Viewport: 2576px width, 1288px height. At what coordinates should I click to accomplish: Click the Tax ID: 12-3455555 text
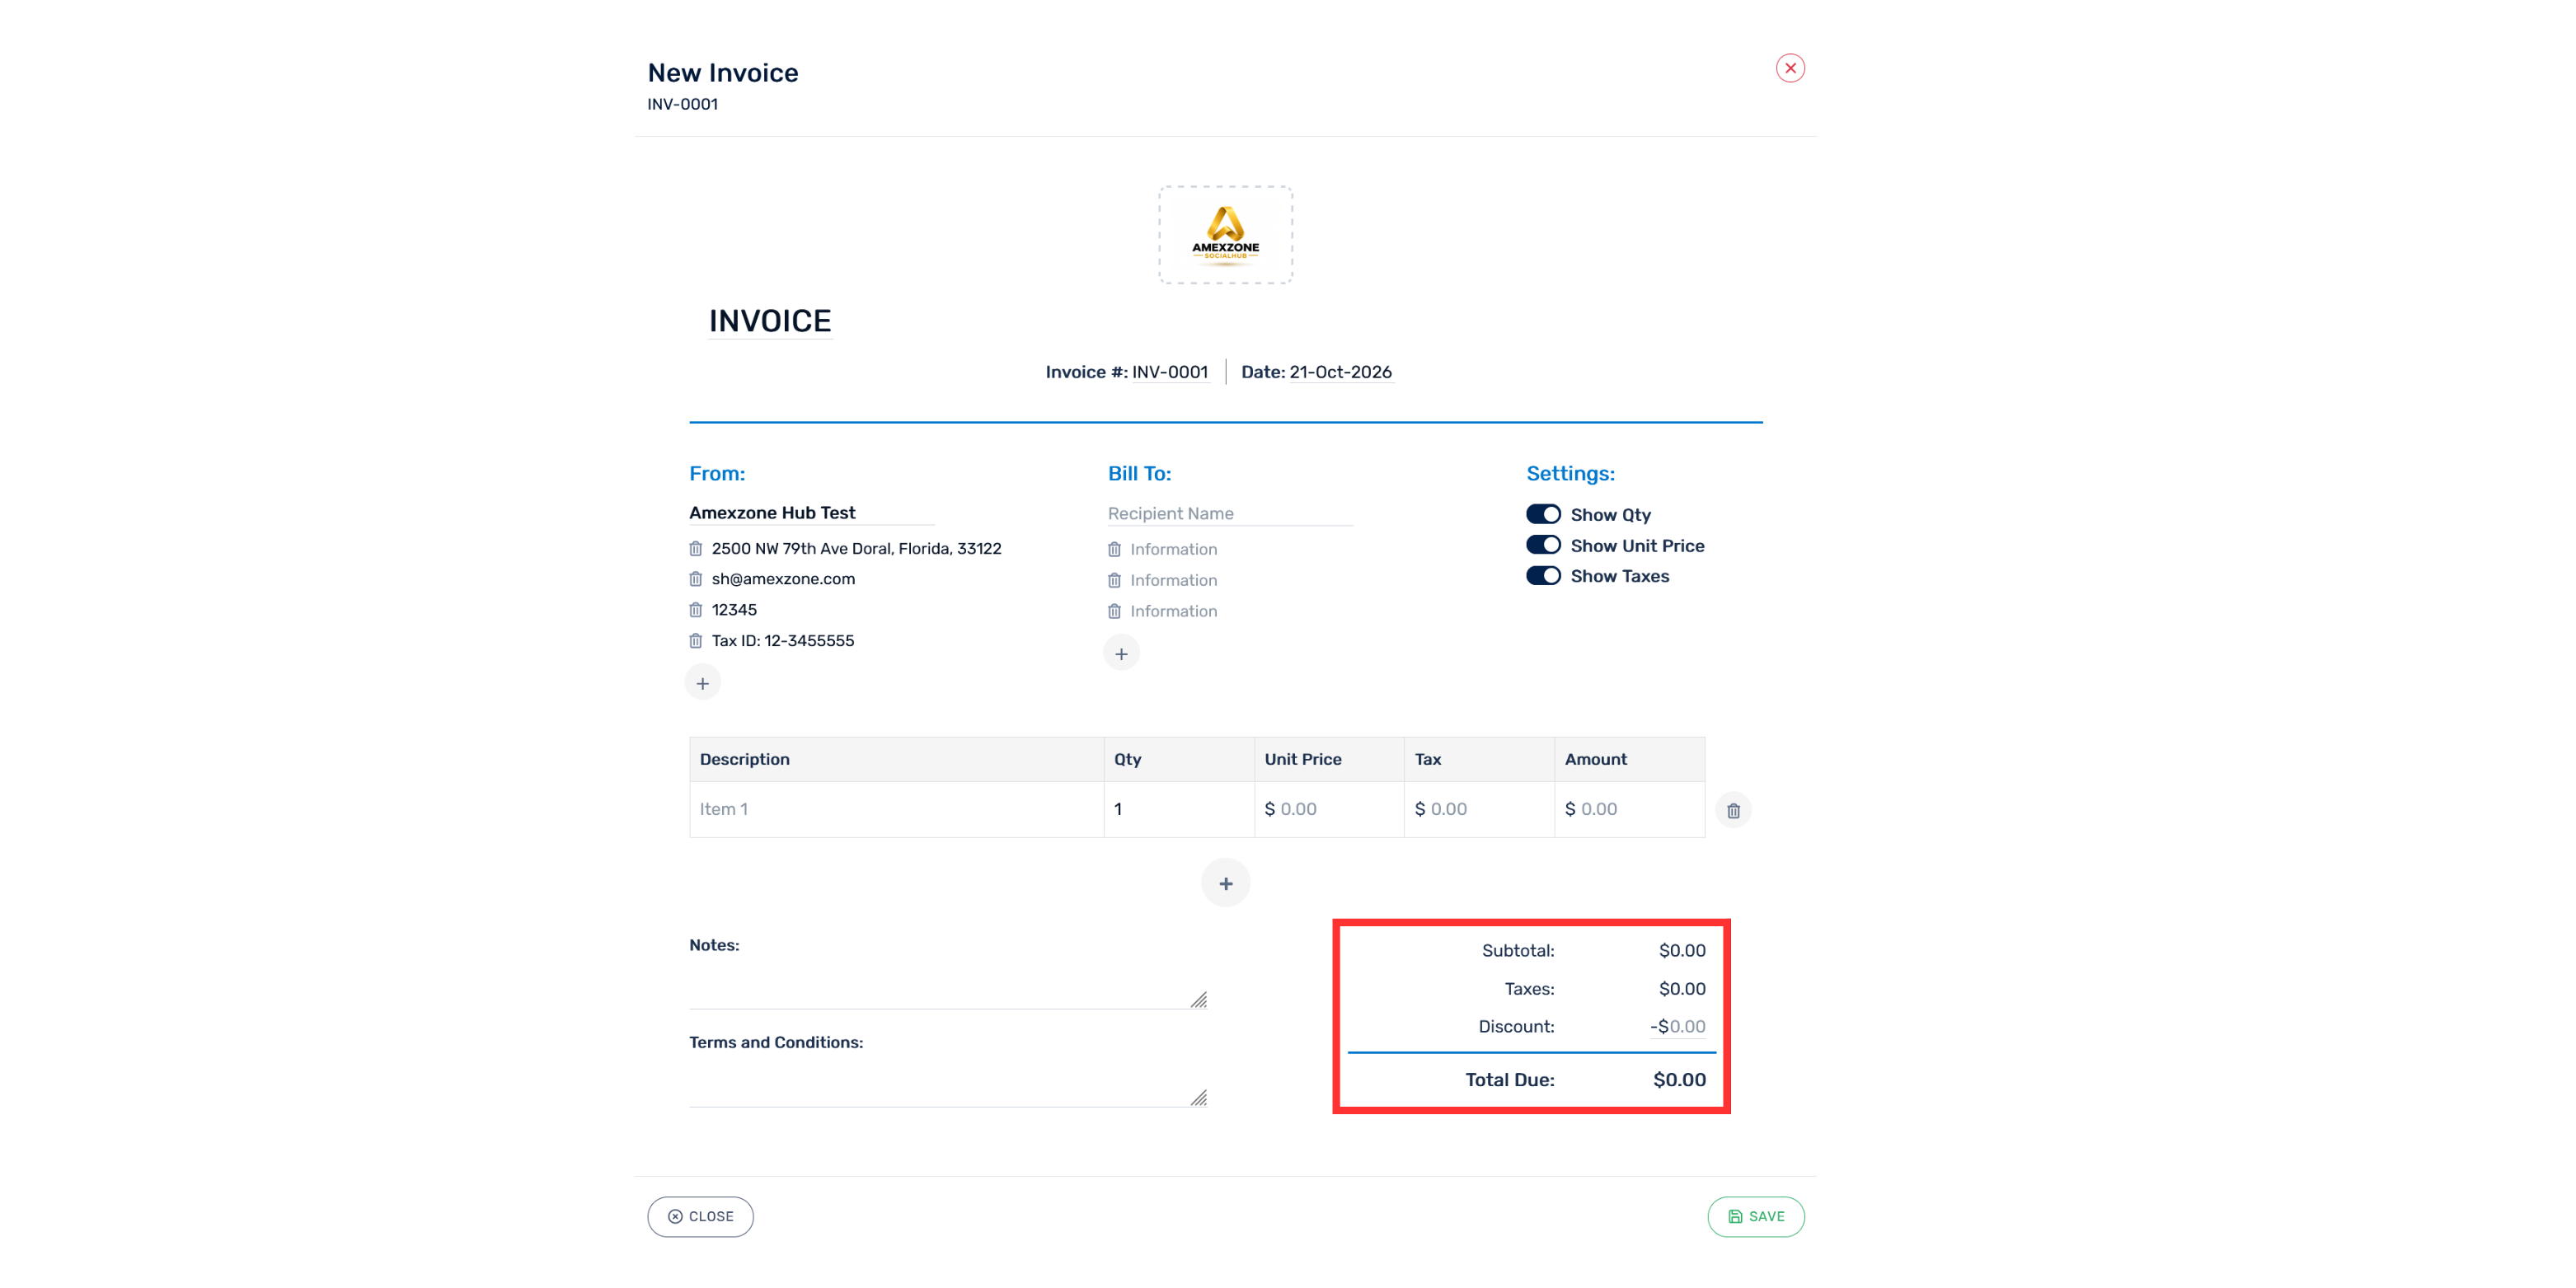click(x=783, y=641)
